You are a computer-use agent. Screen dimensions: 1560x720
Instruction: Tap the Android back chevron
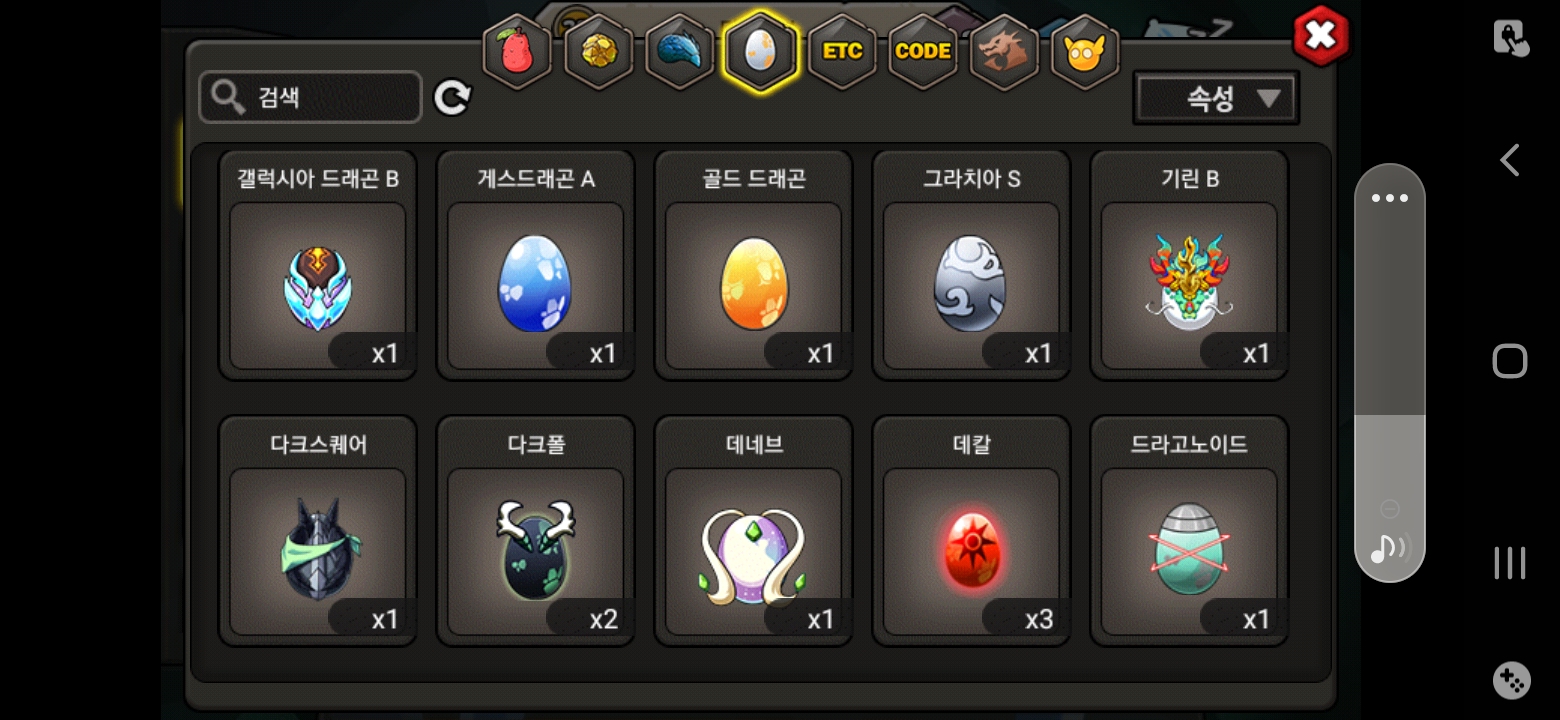point(1509,160)
